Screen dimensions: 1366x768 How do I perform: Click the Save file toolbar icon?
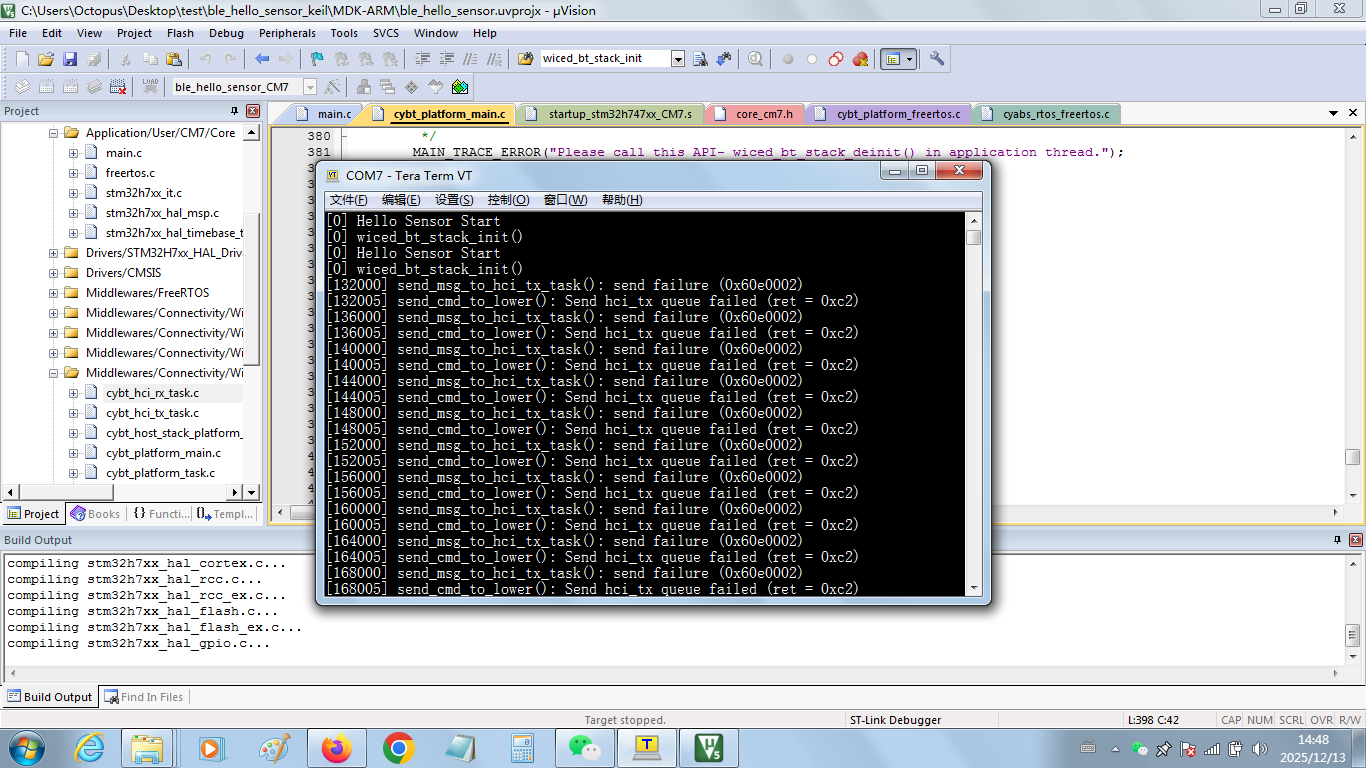click(70, 59)
